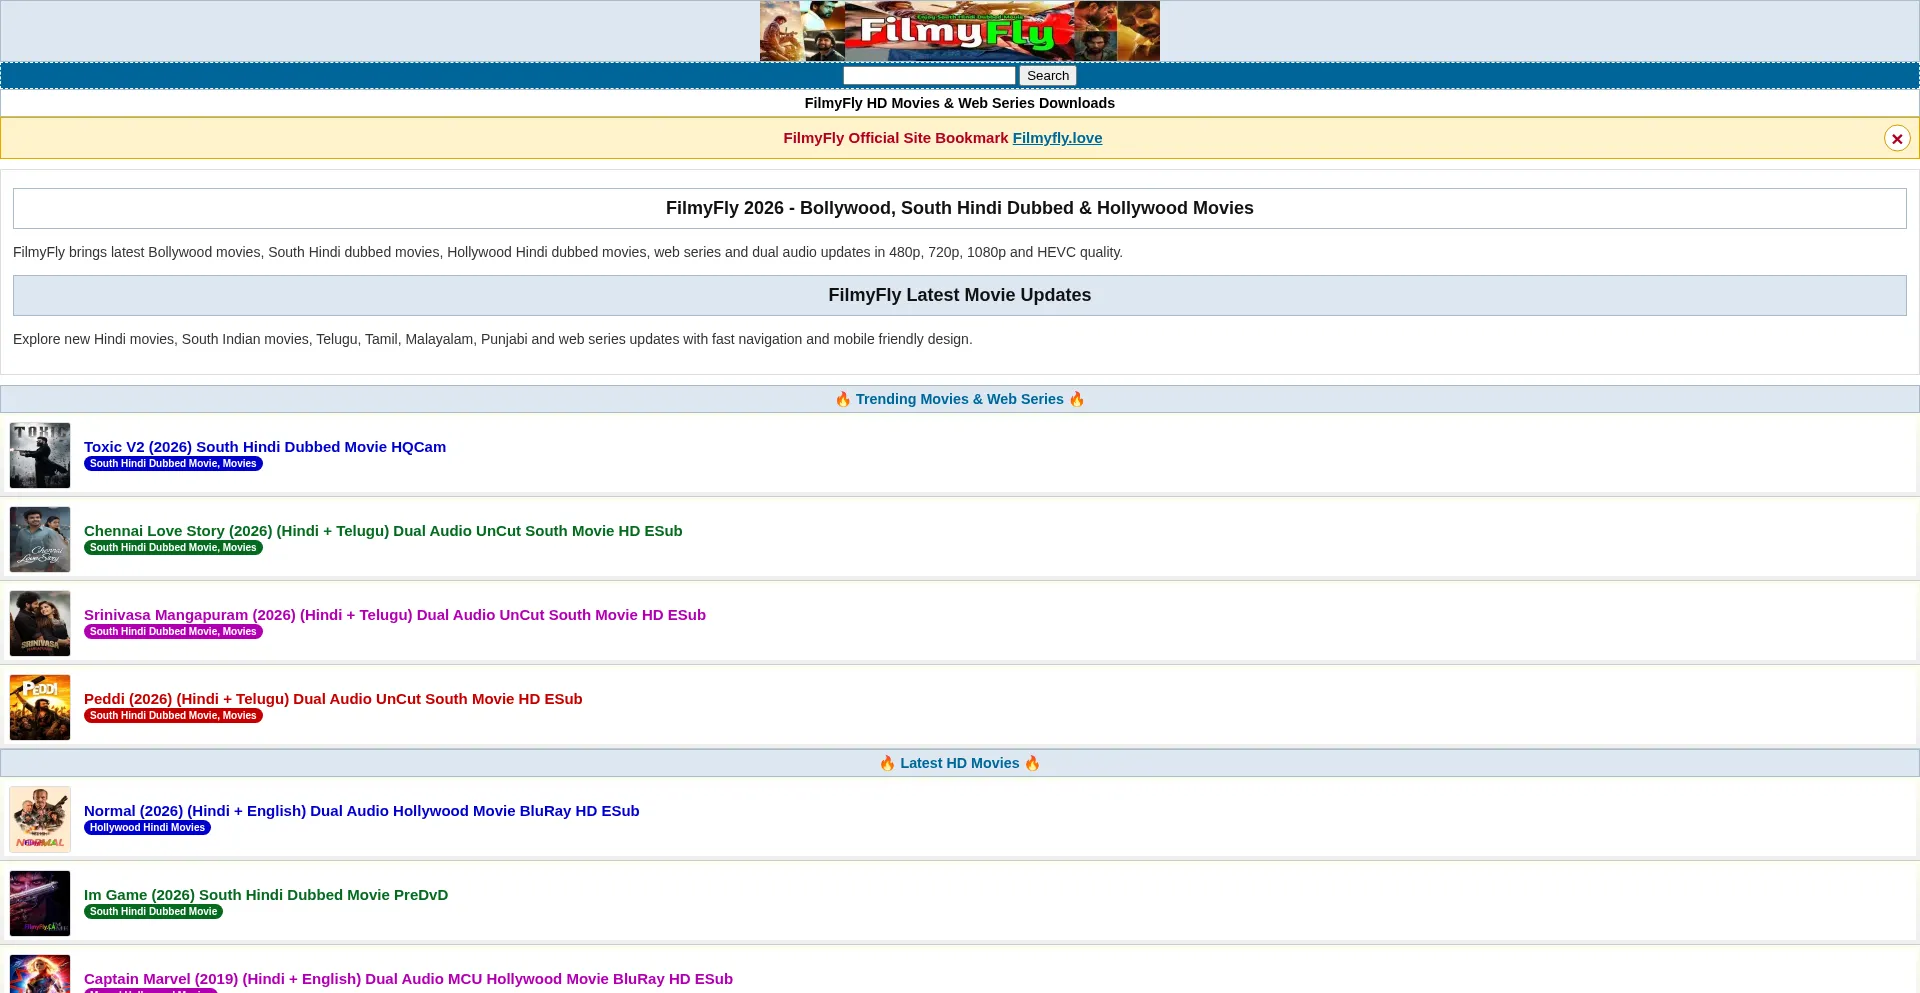Open the Filmyfly.love bookmark link

point(1057,138)
